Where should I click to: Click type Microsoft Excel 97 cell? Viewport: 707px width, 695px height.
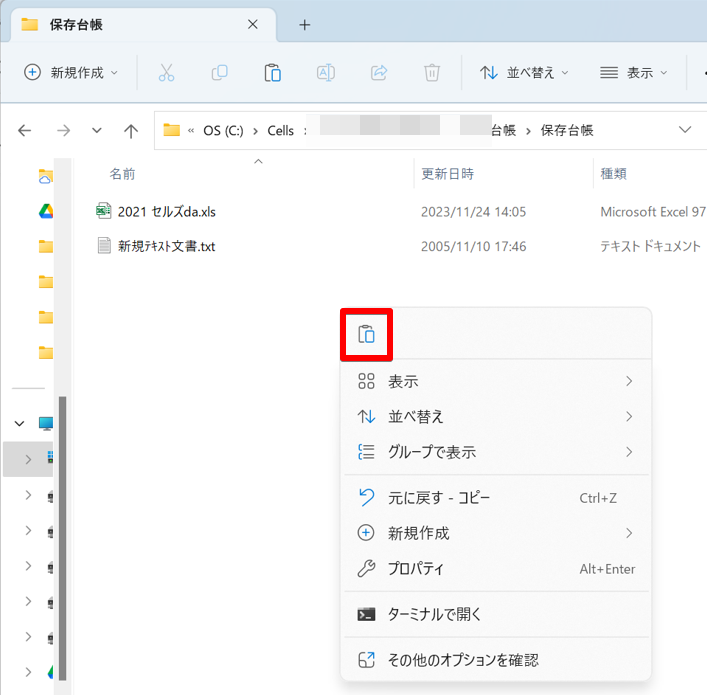[x=653, y=212]
